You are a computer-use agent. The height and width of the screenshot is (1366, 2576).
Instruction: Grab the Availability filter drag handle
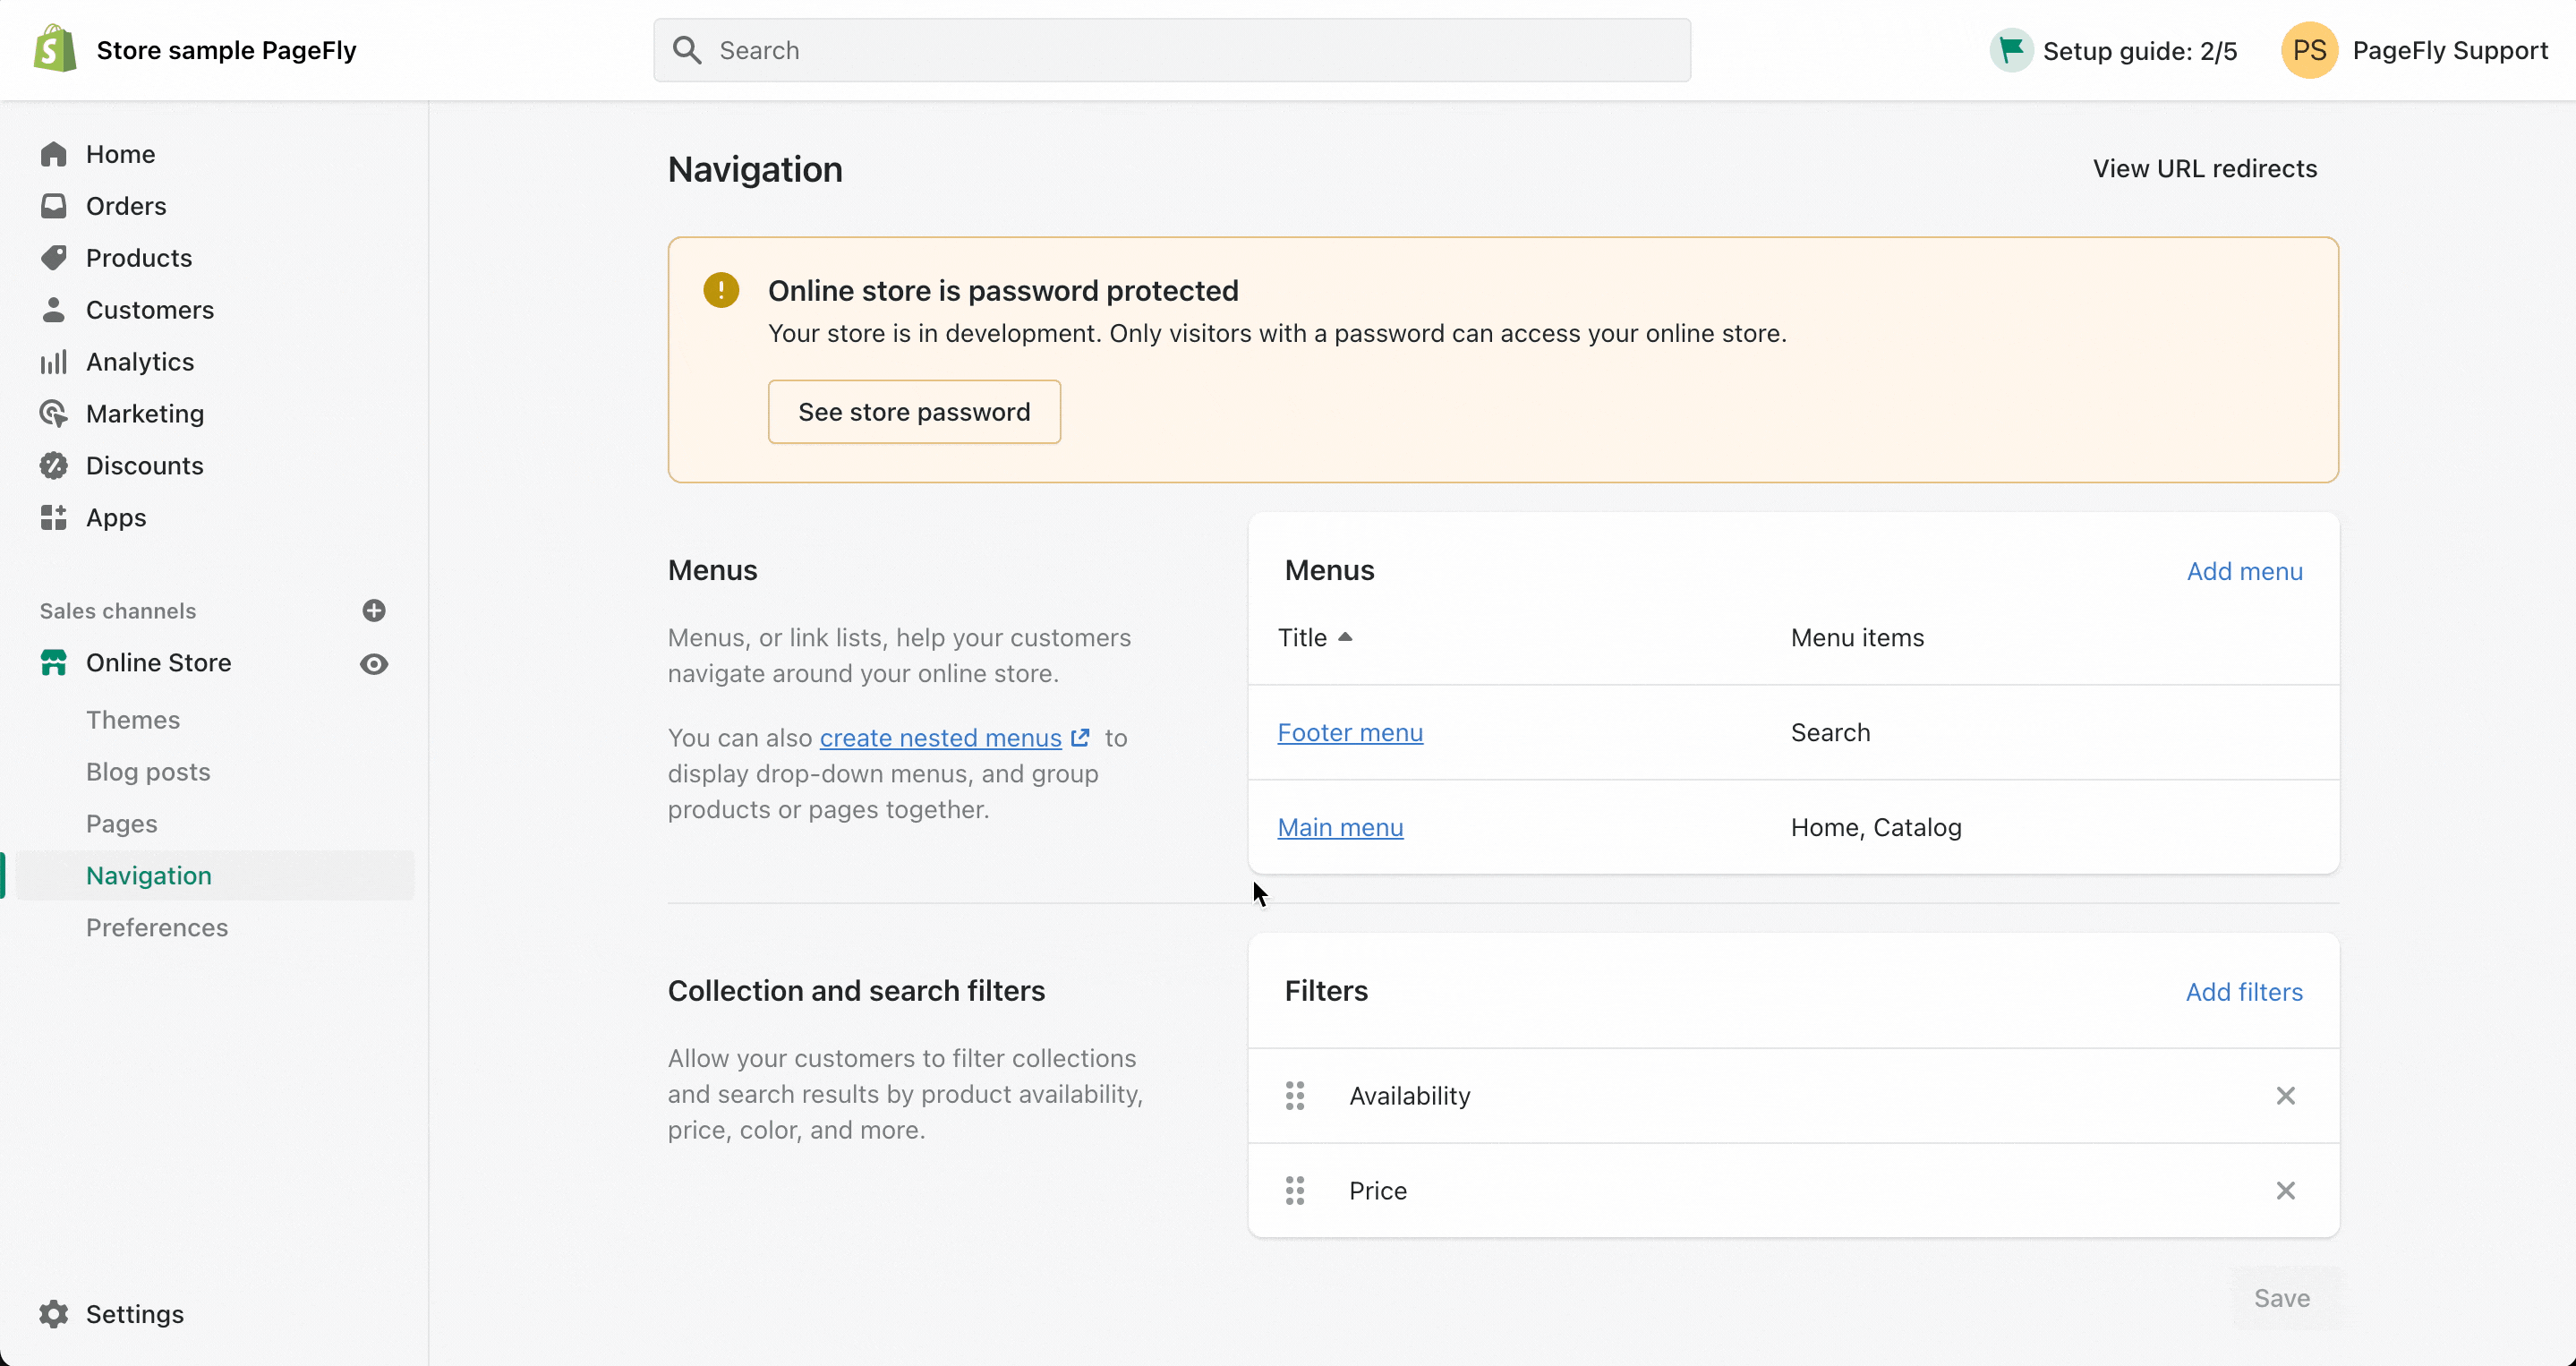click(x=1295, y=1096)
